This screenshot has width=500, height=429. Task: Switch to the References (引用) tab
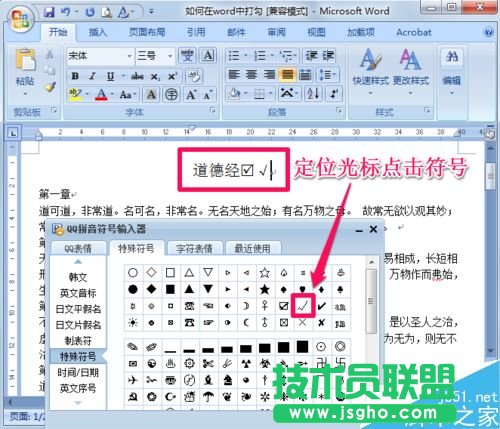[x=196, y=32]
